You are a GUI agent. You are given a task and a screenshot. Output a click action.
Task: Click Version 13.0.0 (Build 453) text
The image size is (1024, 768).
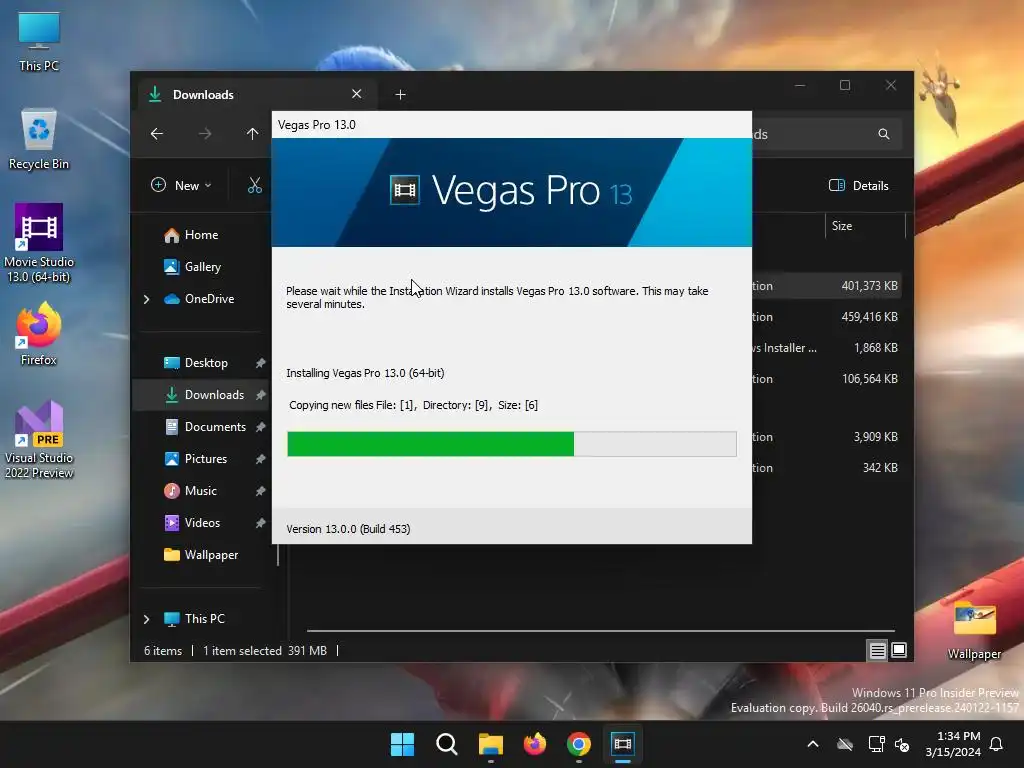[x=348, y=529]
